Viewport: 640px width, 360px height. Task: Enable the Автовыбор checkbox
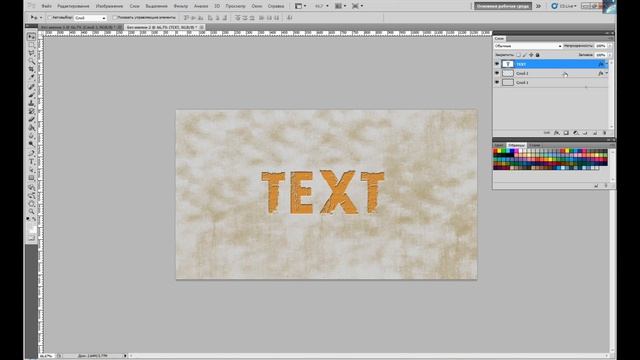pyautogui.click(x=50, y=18)
